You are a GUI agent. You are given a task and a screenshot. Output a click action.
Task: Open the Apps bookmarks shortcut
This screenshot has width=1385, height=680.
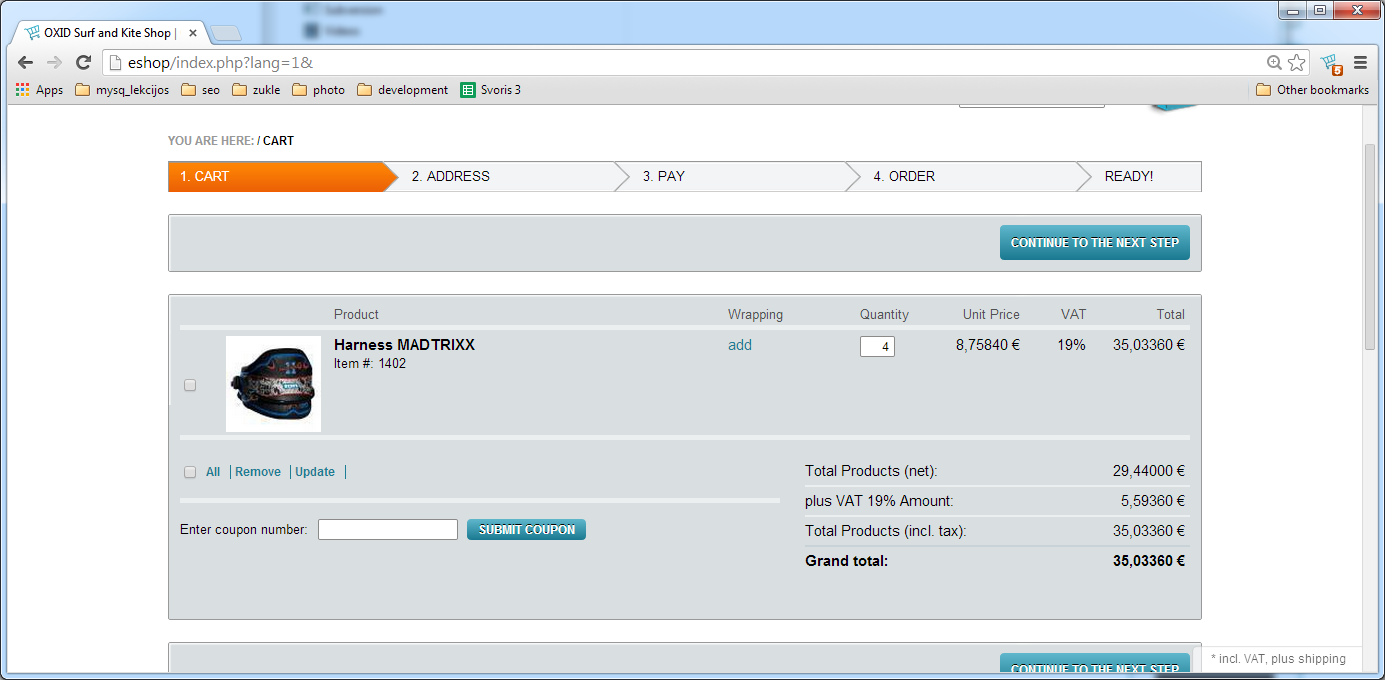pos(40,90)
